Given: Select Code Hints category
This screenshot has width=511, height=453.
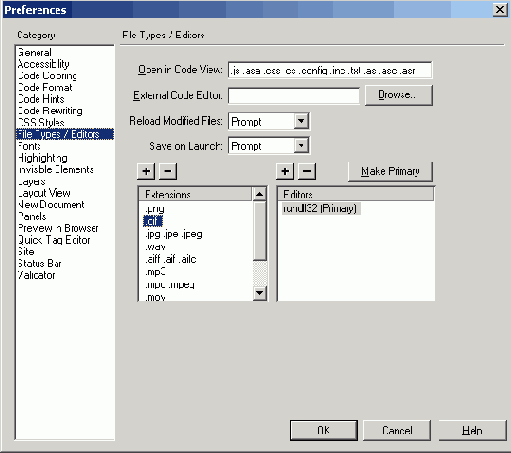Looking at the screenshot, I should coord(42,99).
